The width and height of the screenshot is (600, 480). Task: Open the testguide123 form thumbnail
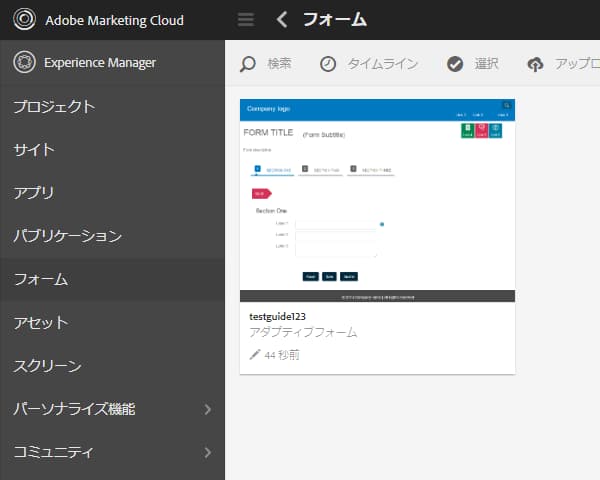click(x=377, y=201)
